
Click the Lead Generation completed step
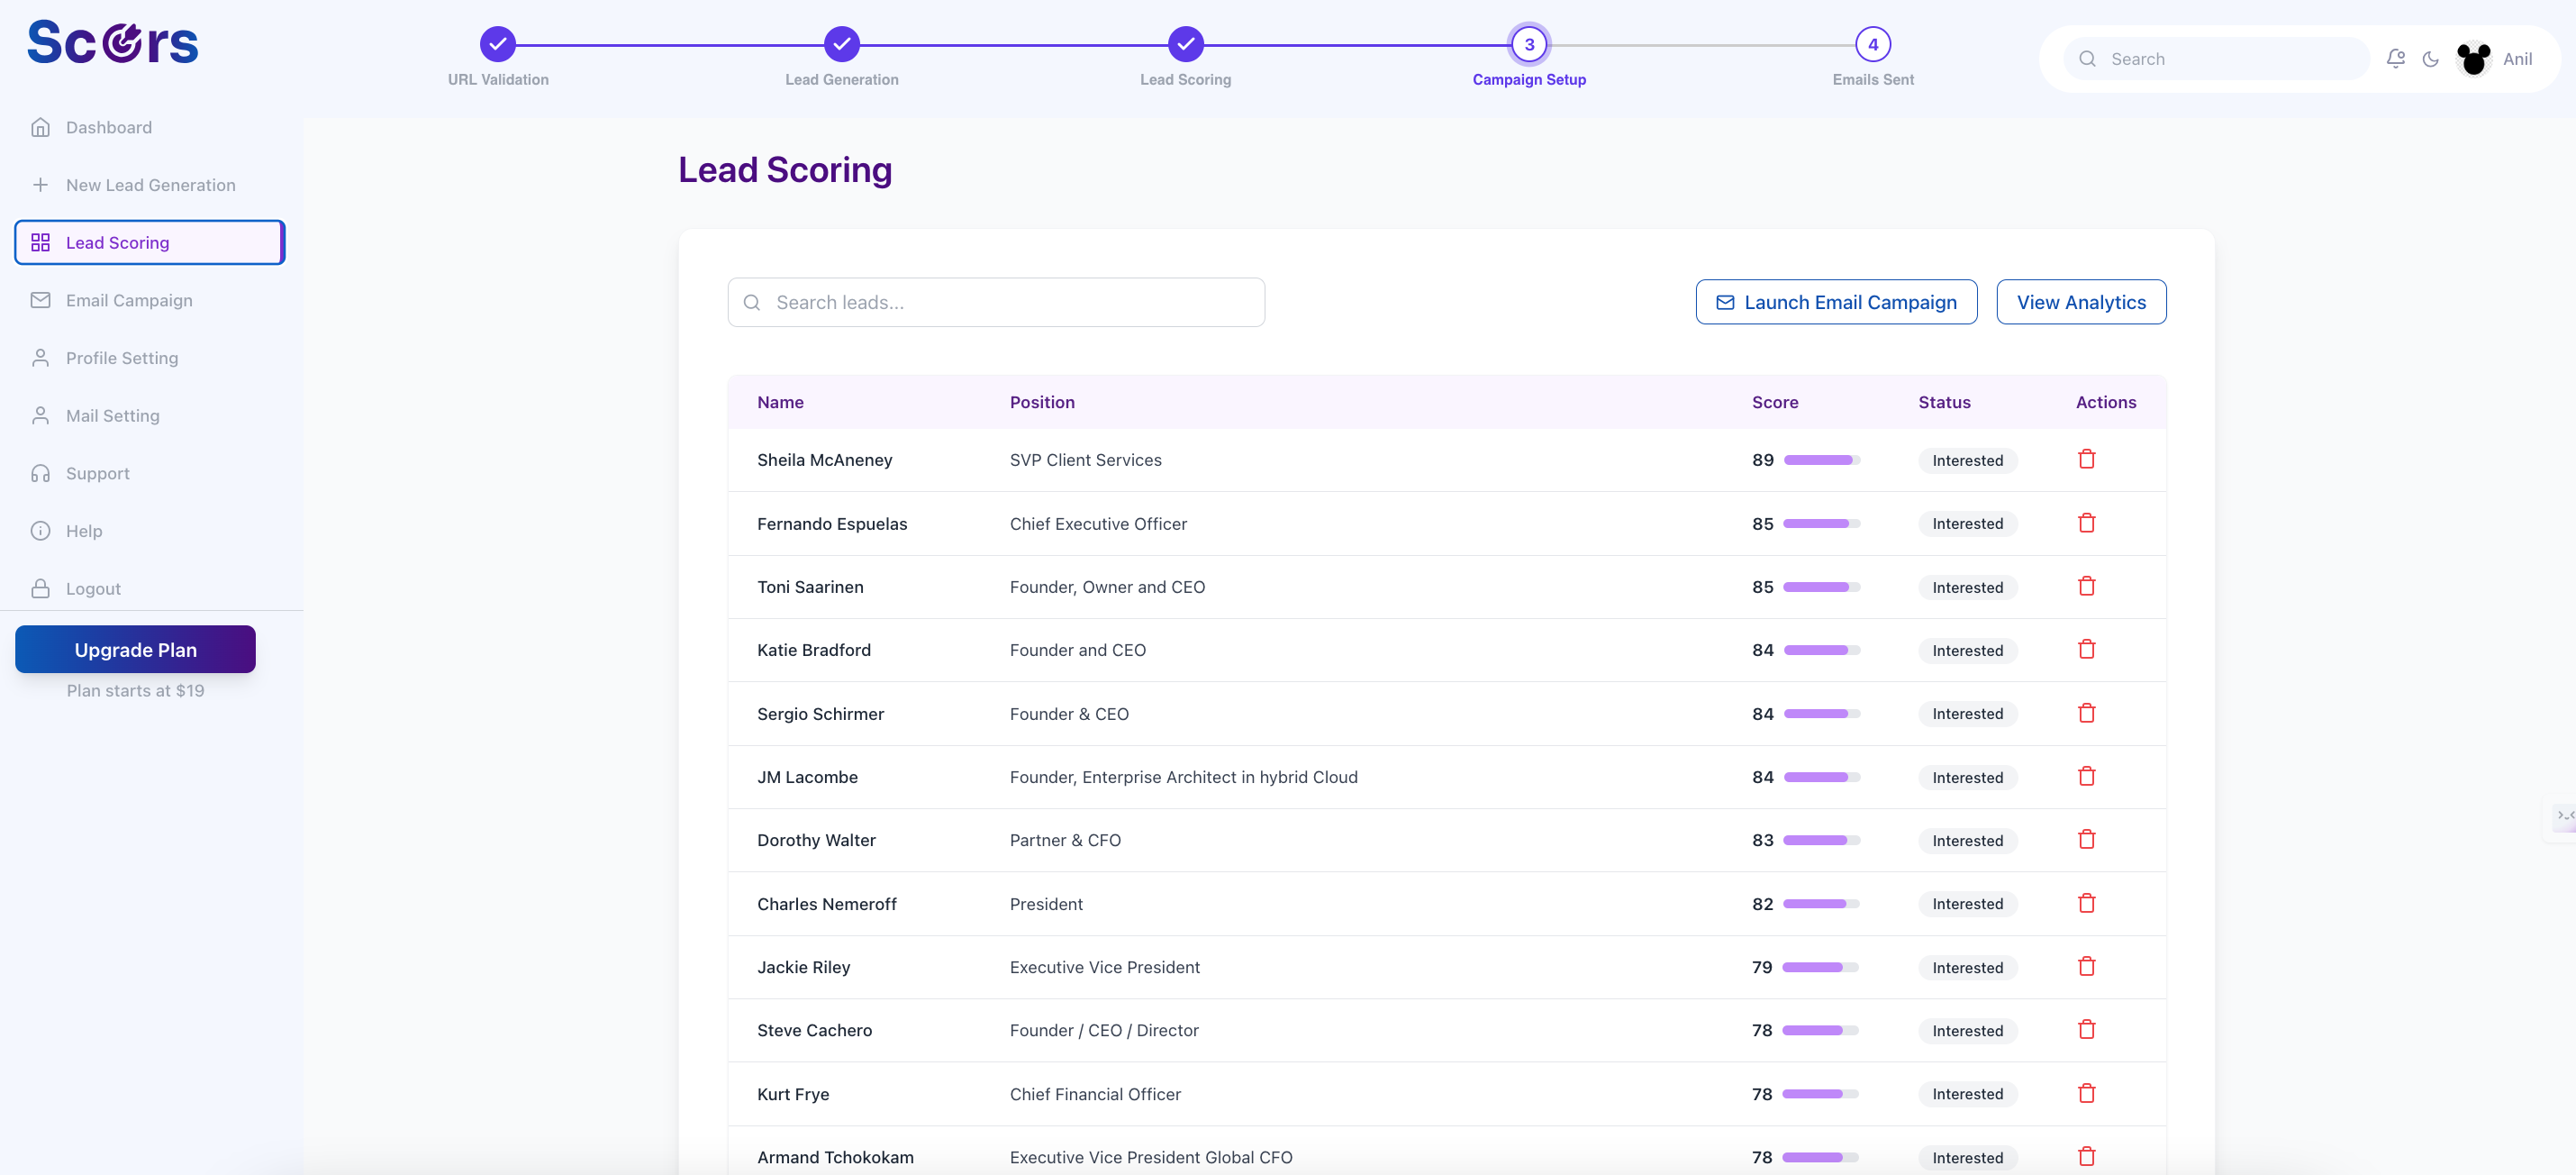tap(841, 45)
